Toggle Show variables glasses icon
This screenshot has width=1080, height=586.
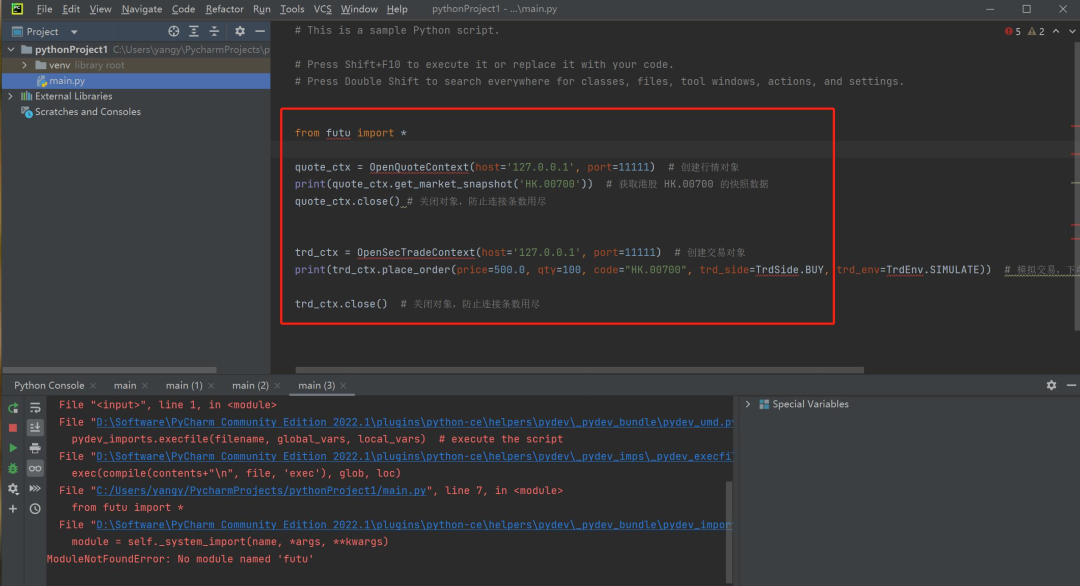(x=35, y=468)
